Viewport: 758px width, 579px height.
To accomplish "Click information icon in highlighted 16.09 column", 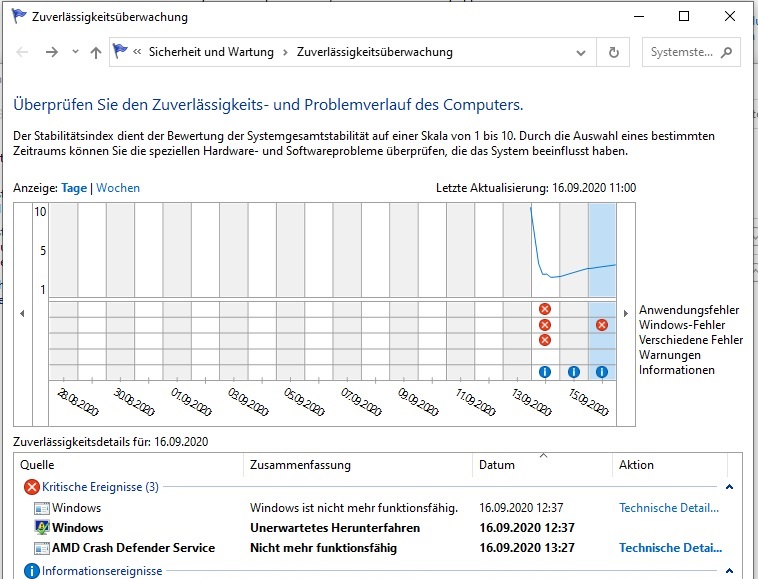I will [x=602, y=372].
